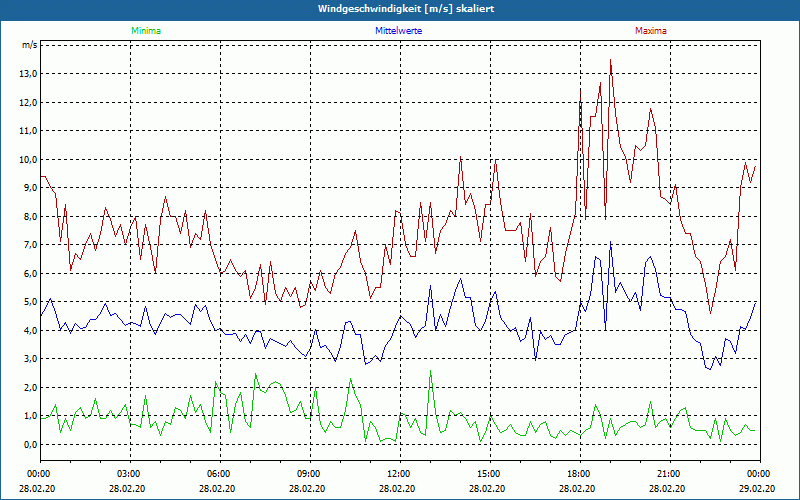Click the red Maxima peak above 13,0
The image size is (800, 500).
coord(610,60)
